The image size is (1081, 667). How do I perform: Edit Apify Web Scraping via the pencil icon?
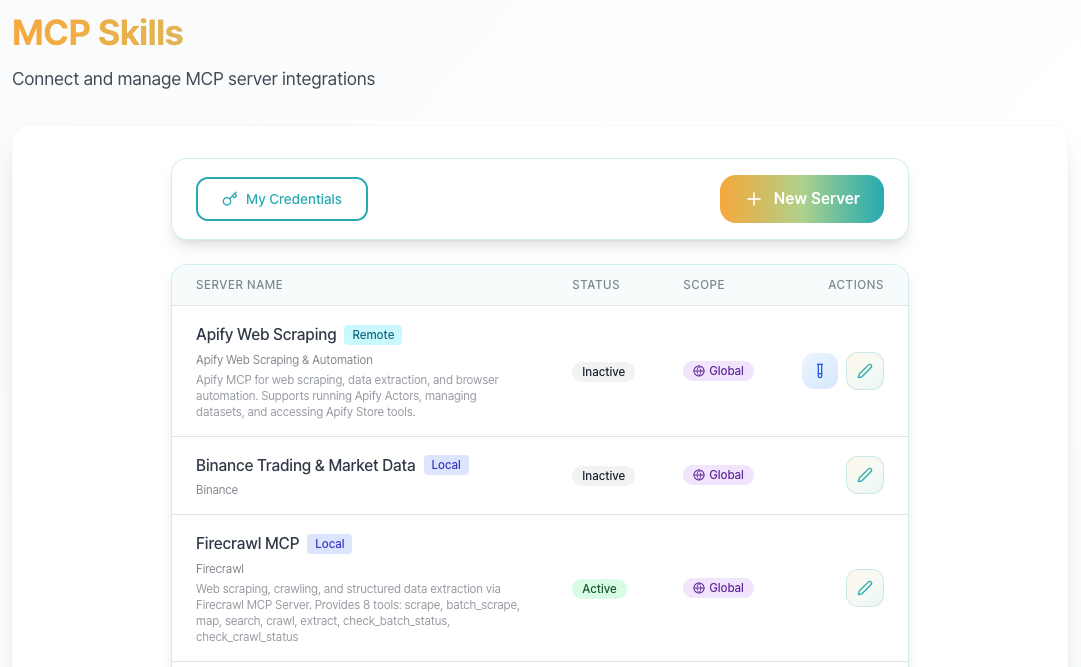pyautogui.click(x=864, y=370)
